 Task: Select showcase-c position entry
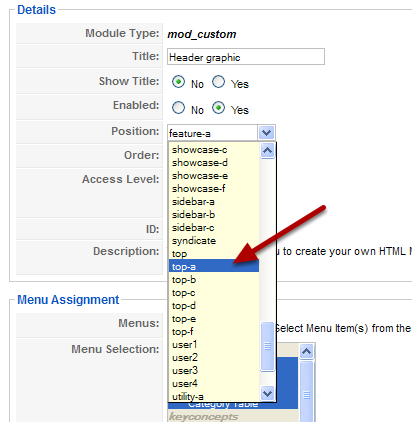214,150
